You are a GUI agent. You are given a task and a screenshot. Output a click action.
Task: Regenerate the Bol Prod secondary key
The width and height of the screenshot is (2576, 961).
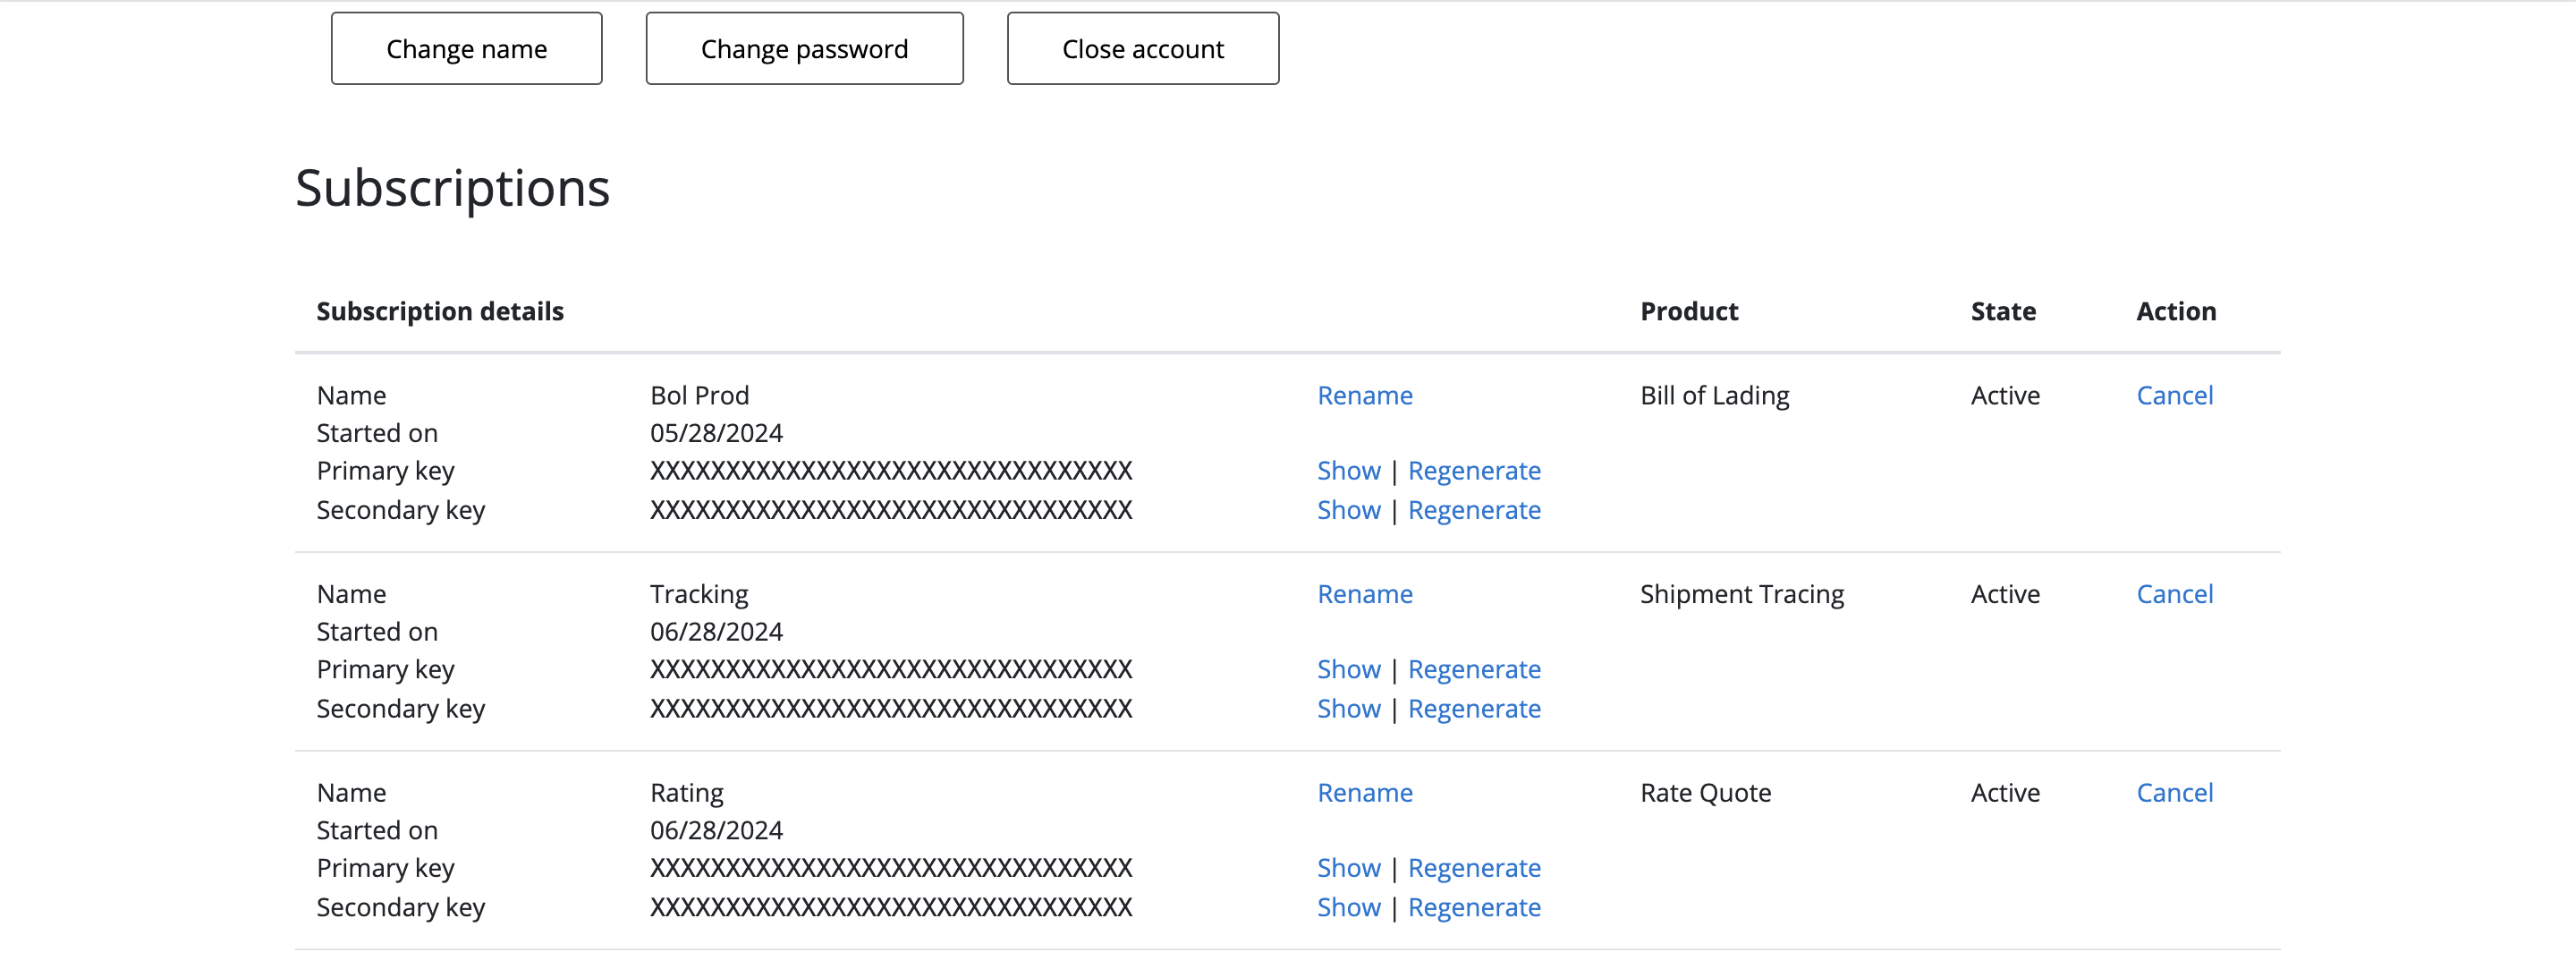pyautogui.click(x=1474, y=510)
